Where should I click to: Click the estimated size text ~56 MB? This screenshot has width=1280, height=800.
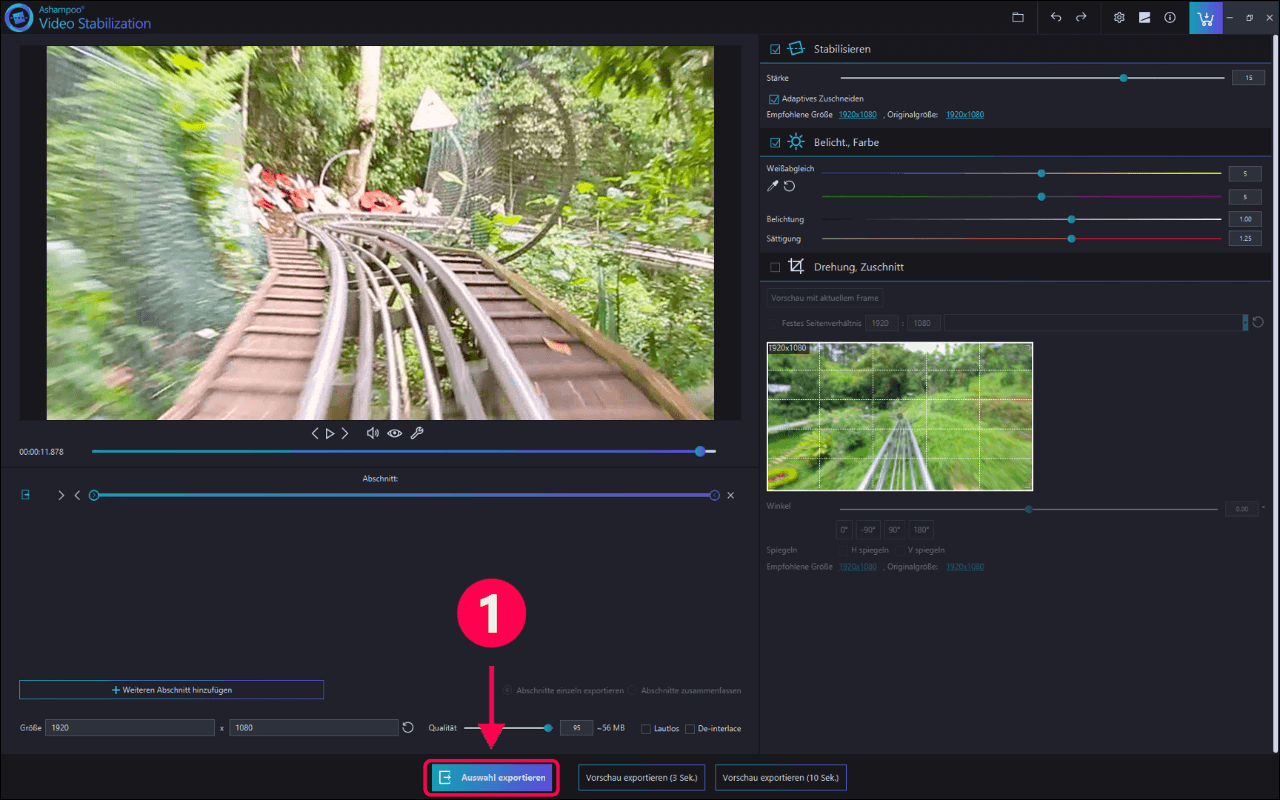pos(611,729)
